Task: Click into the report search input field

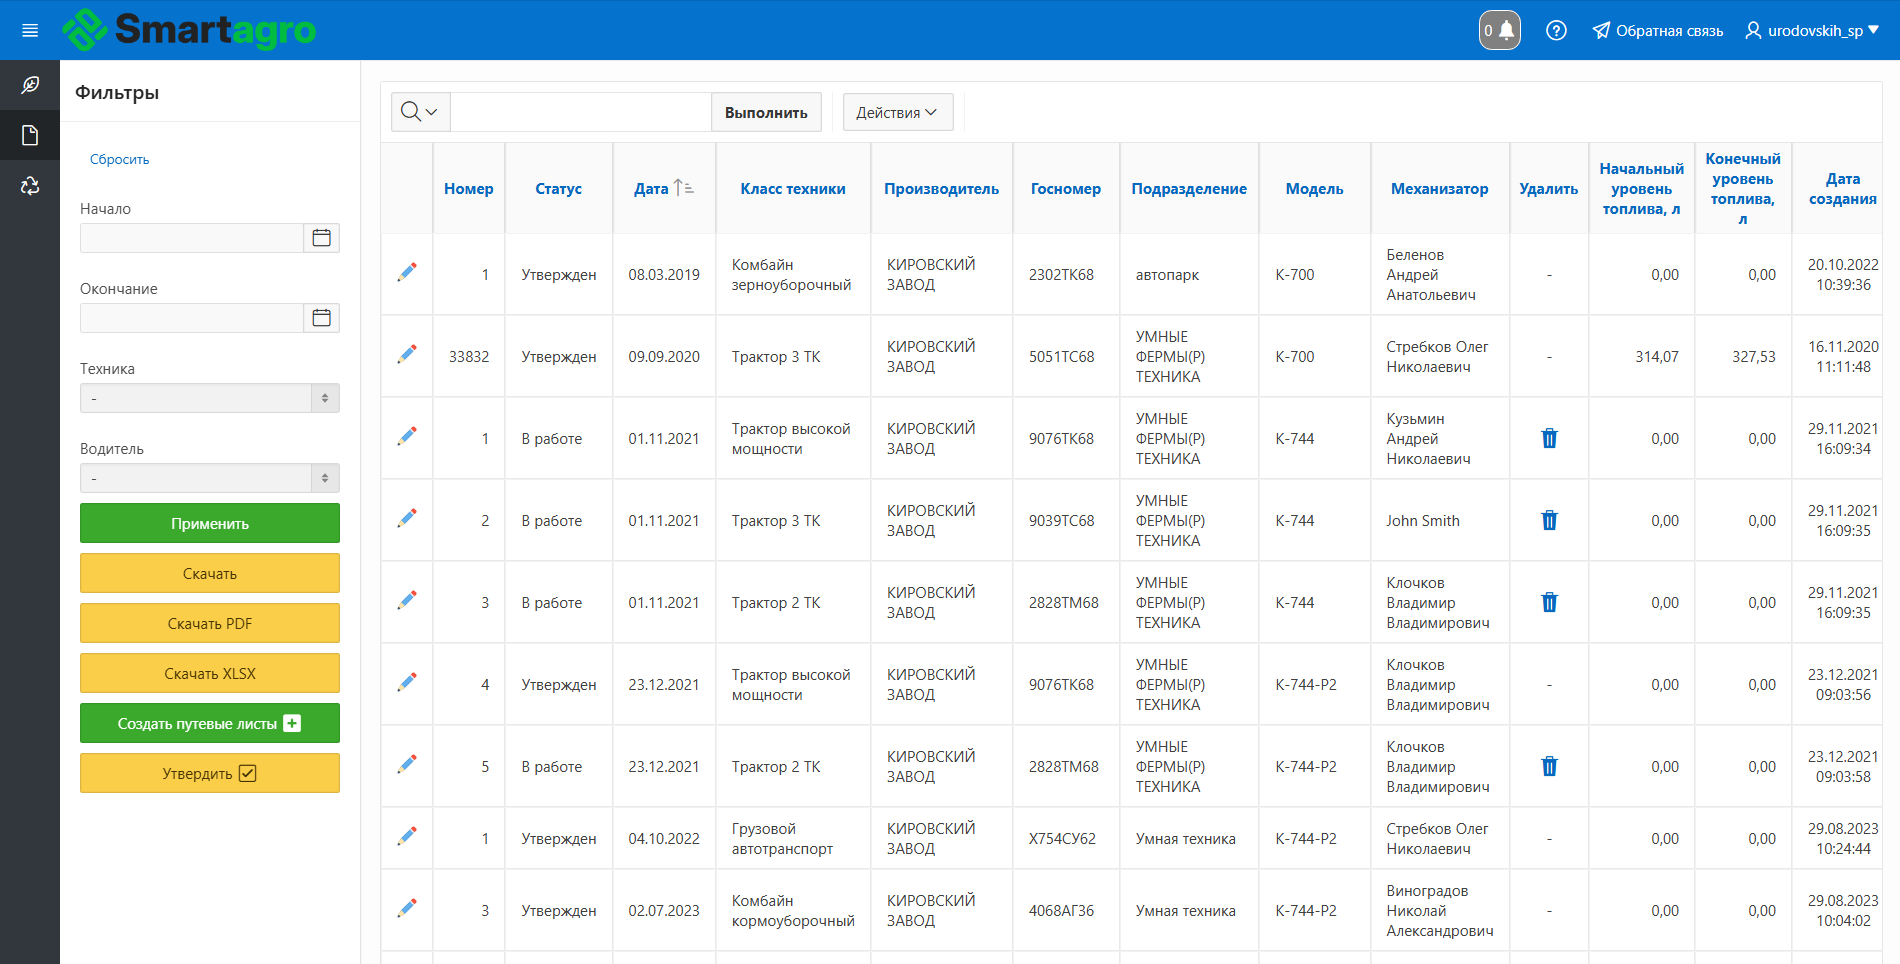Action: 580,112
